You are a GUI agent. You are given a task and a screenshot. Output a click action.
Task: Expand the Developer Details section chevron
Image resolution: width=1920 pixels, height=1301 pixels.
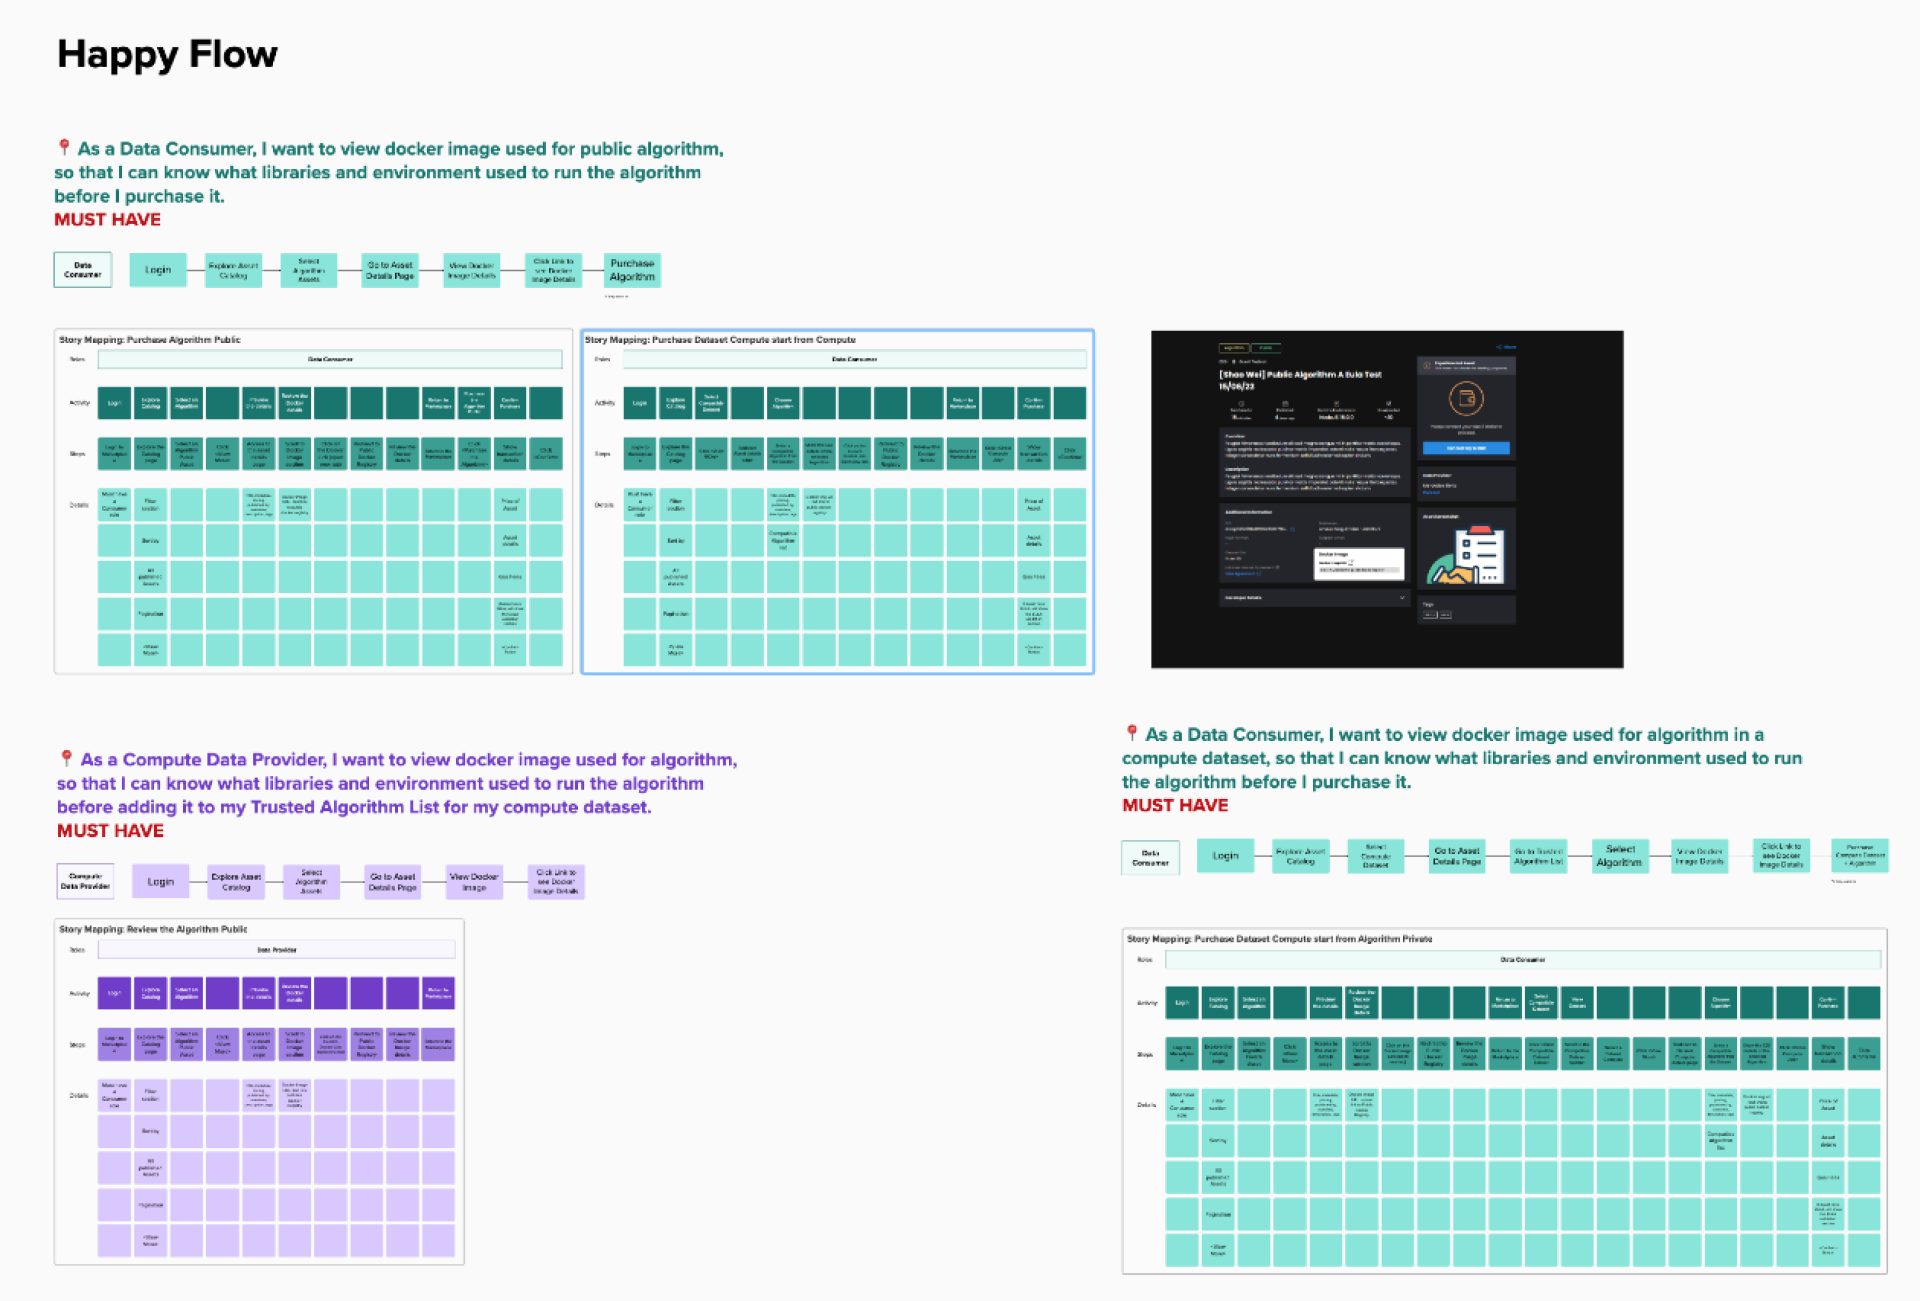1403,597
